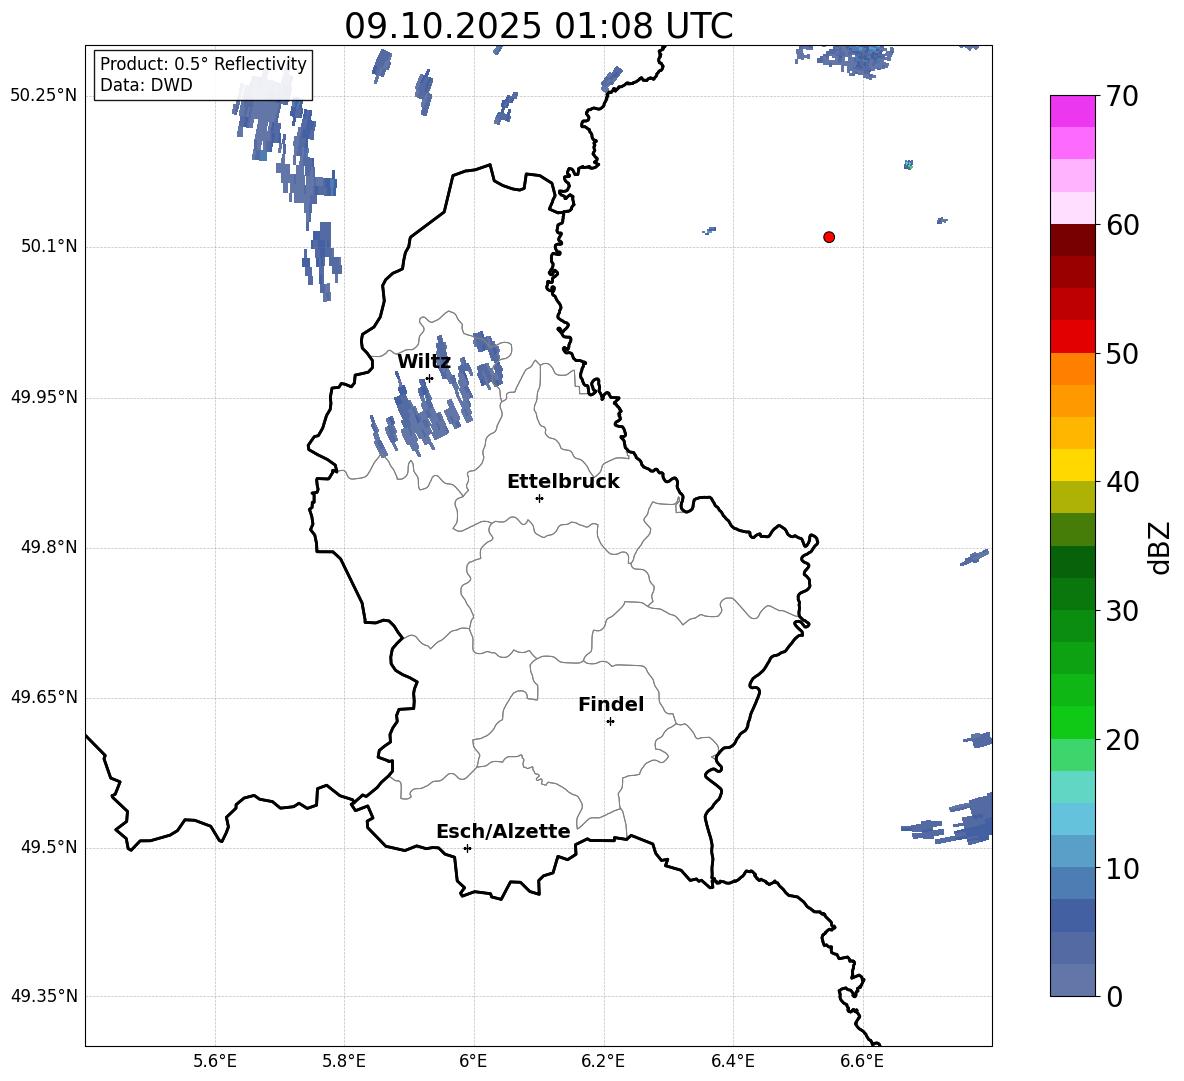1184x1081 pixels.
Task: Click the 49.65°N latitude label
Action: pyautogui.click(x=44, y=698)
